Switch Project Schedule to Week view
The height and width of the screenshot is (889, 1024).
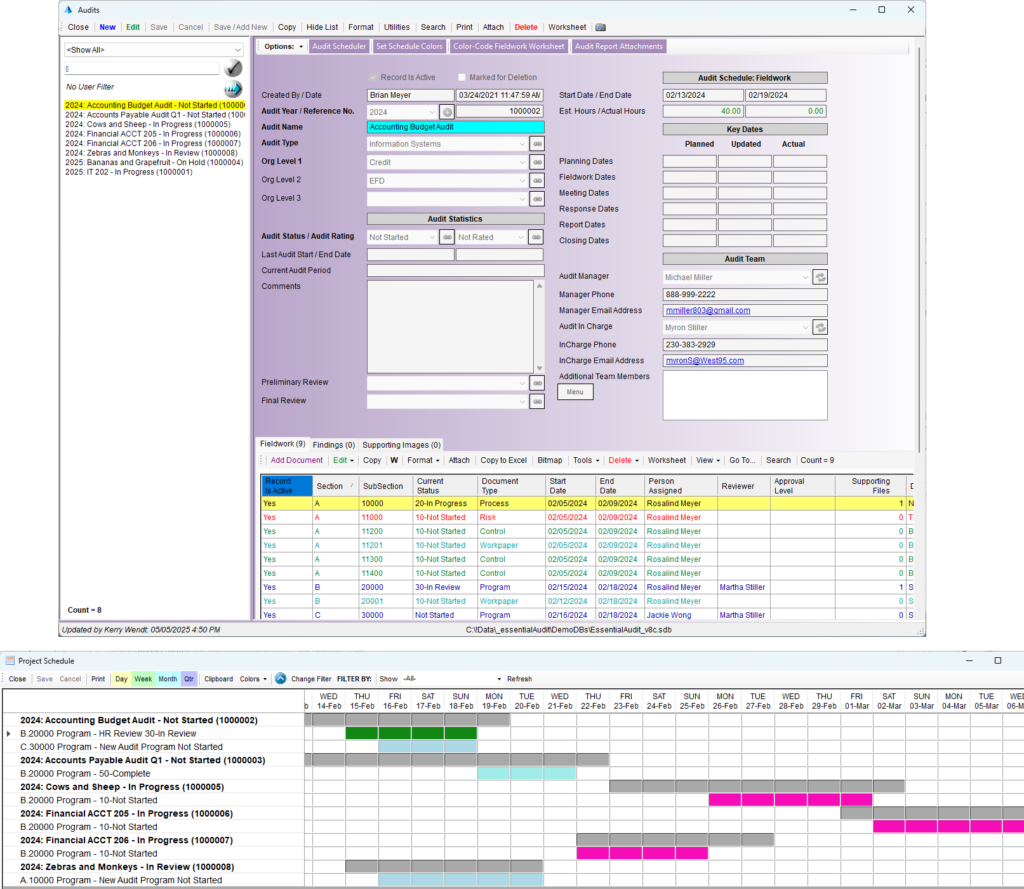(x=143, y=679)
